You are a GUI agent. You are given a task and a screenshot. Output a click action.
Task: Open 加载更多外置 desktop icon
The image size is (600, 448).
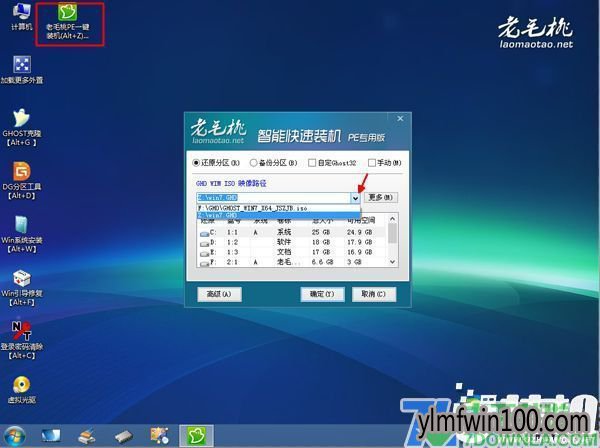(22, 70)
